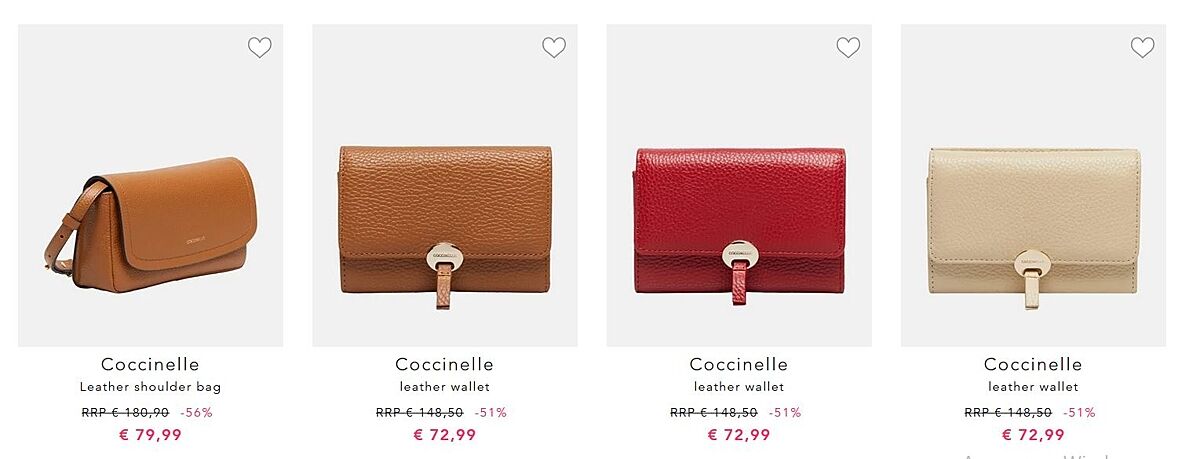
Task: Click Coccinelle brand above the red wallet
Action: (739, 364)
